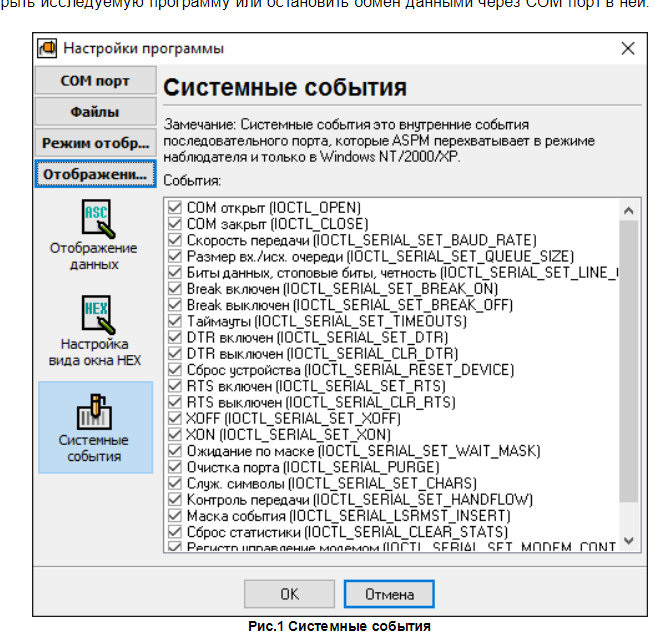The height and width of the screenshot is (637, 660).
Task: Expand the Режим отображения section
Action: click(x=95, y=143)
